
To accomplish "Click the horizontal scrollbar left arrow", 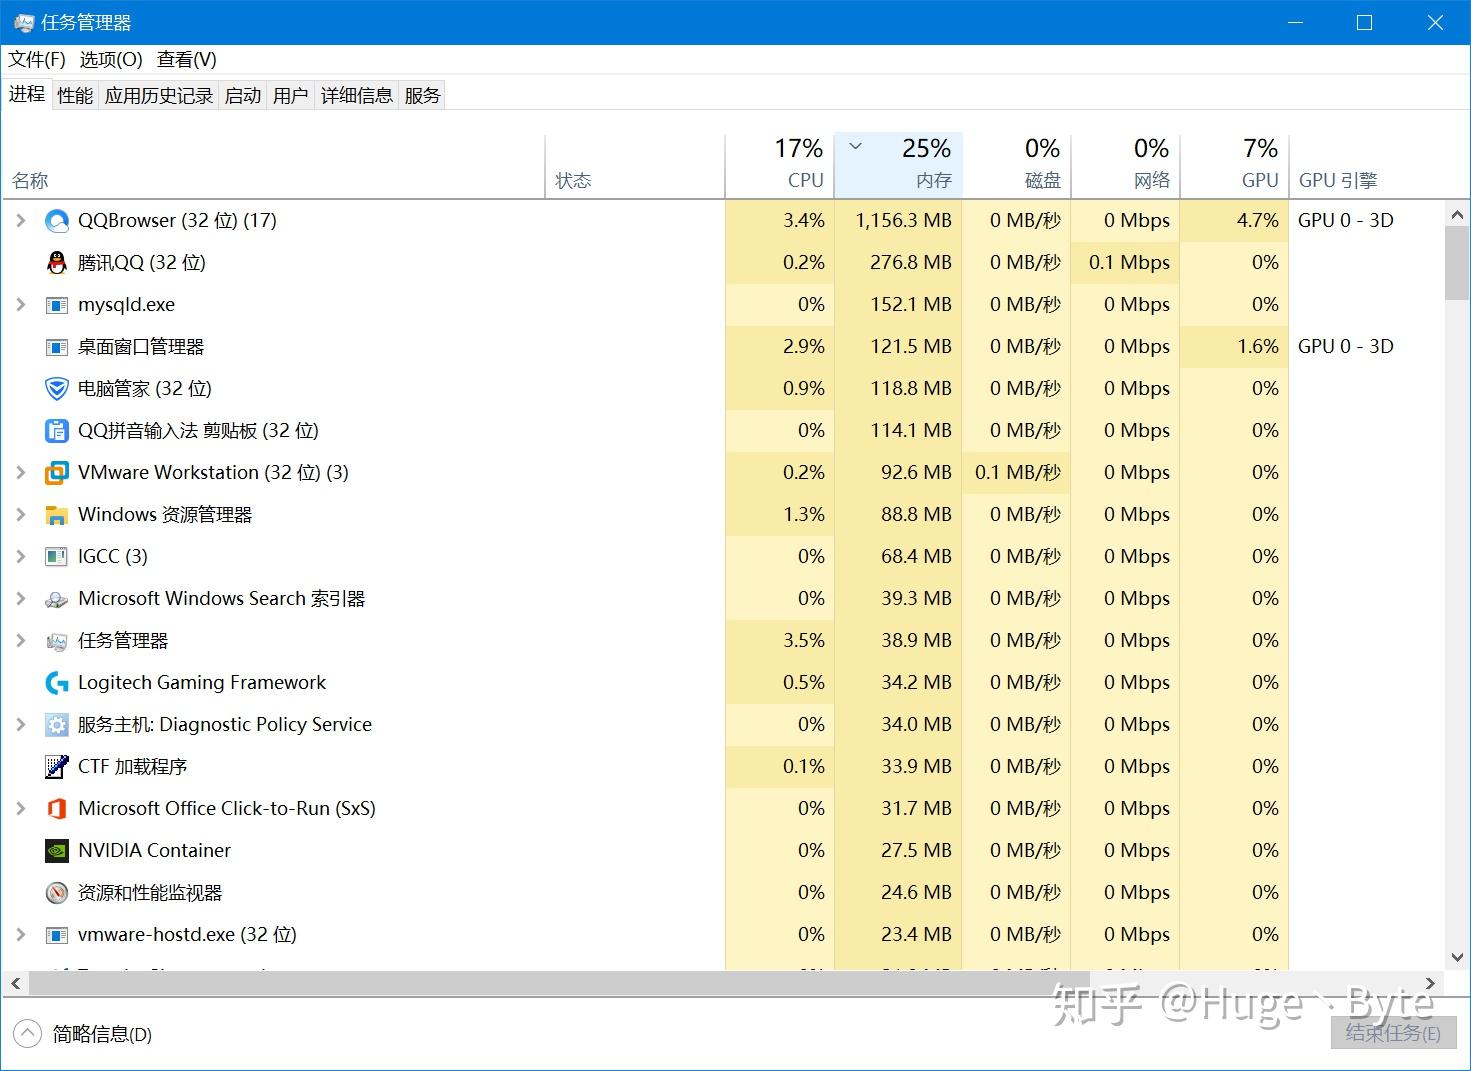I will (x=15, y=983).
